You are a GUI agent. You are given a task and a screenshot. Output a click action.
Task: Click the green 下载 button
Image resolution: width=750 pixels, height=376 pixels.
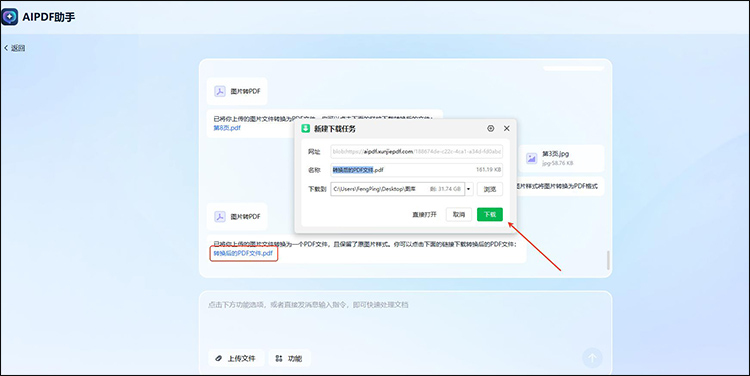pos(490,214)
